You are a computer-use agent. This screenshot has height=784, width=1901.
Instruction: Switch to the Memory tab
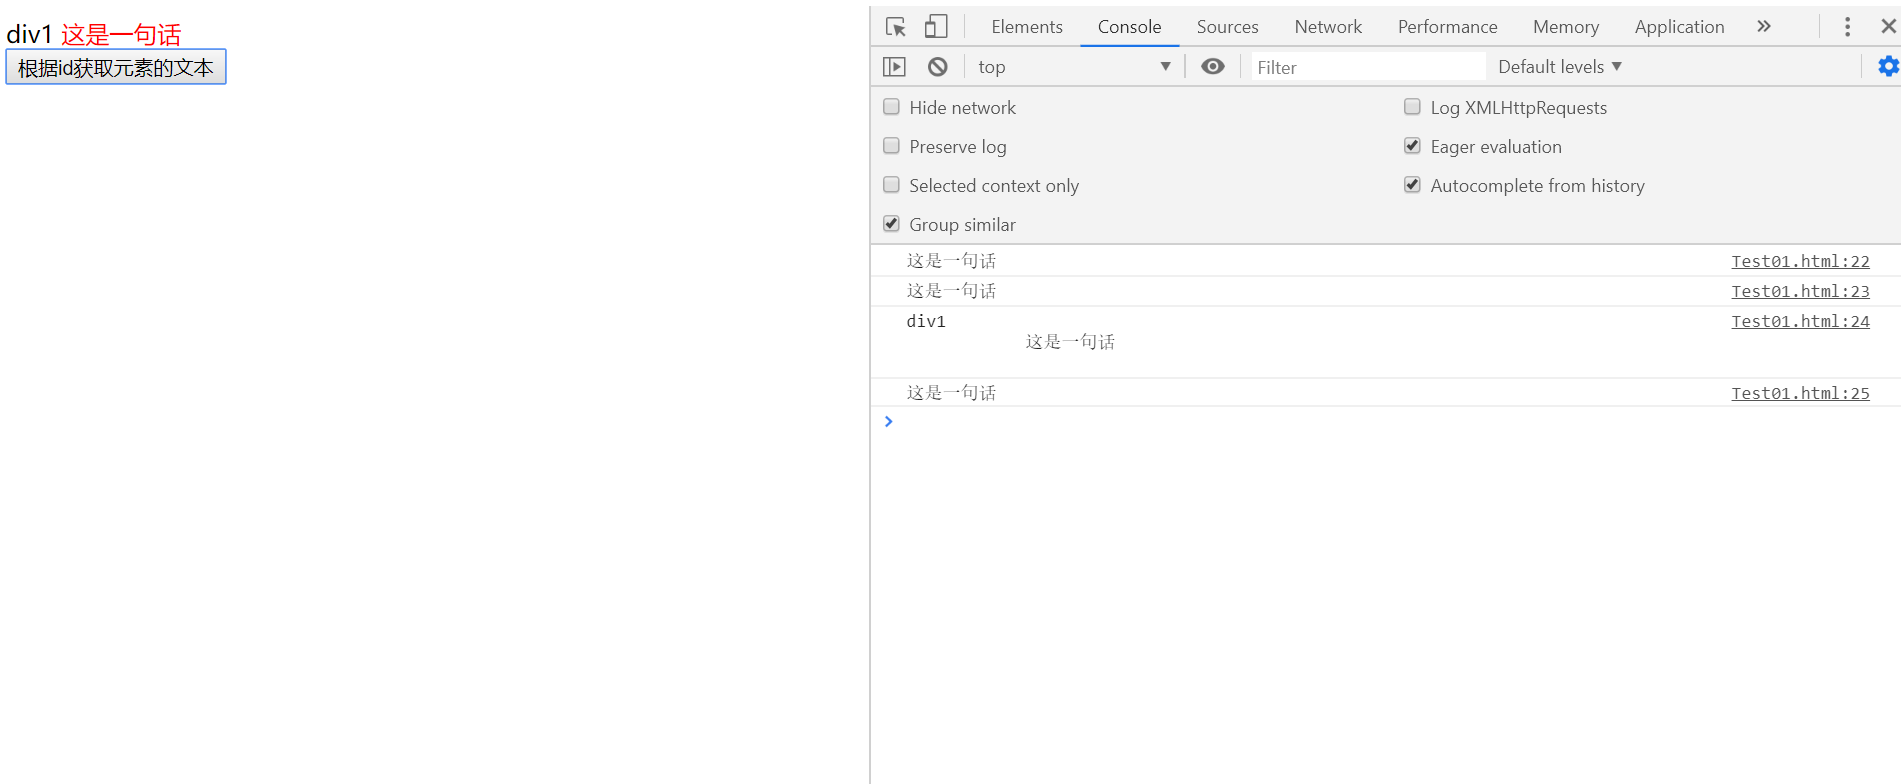click(x=1566, y=27)
